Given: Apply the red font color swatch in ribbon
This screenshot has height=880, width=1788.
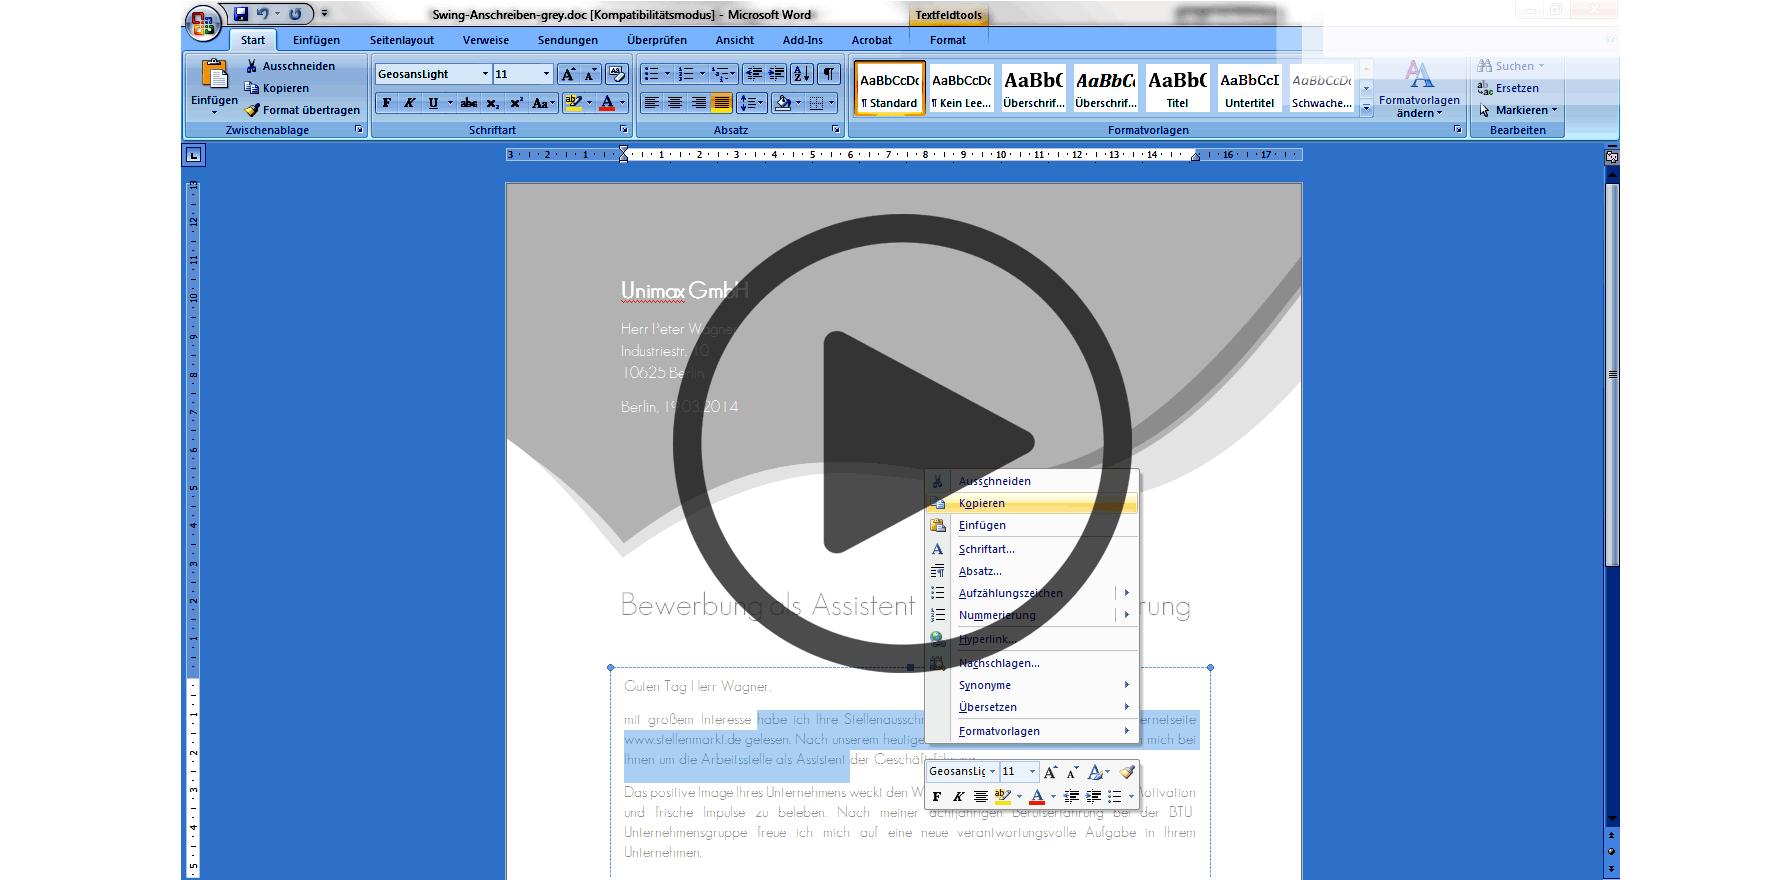Looking at the screenshot, I should click(x=607, y=103).
